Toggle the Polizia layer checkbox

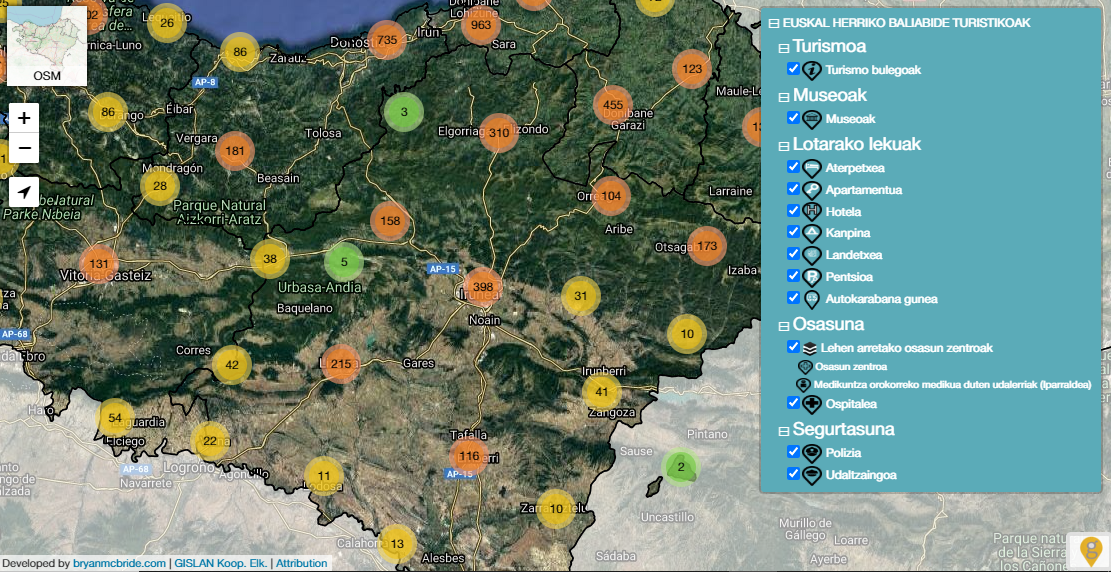793,452
